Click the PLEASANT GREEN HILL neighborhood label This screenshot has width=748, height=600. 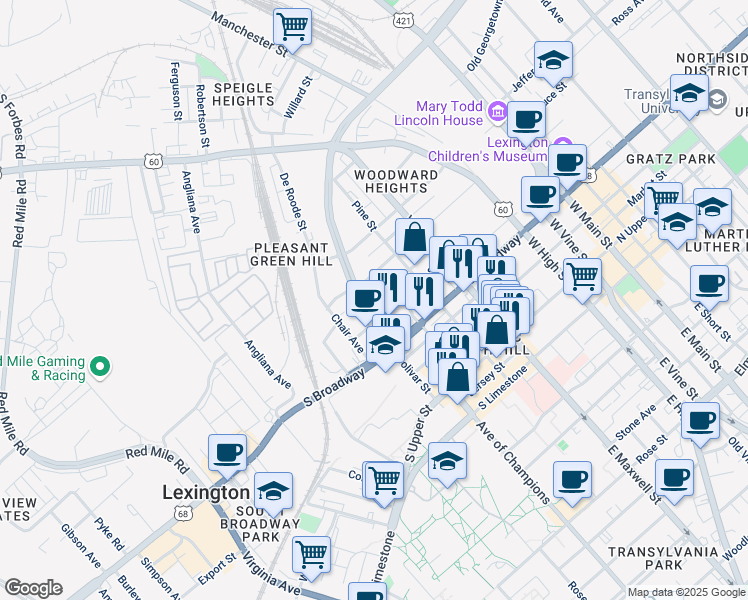(x=291, y=255)
